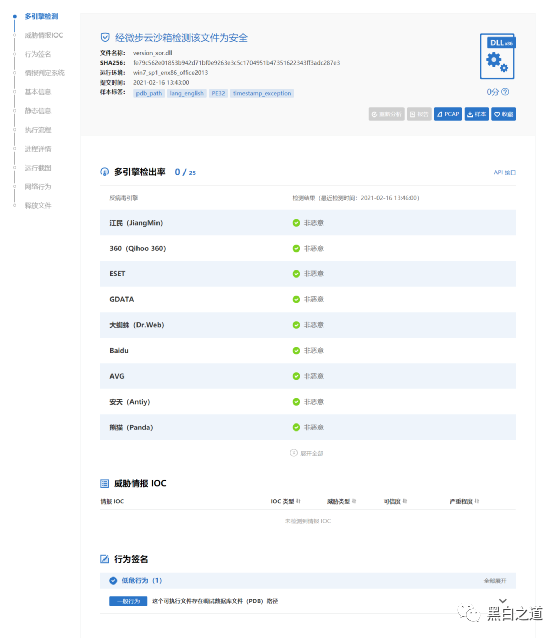Click the Baidu engine name
Screen dimensions: 560x638
click(119, 351)
